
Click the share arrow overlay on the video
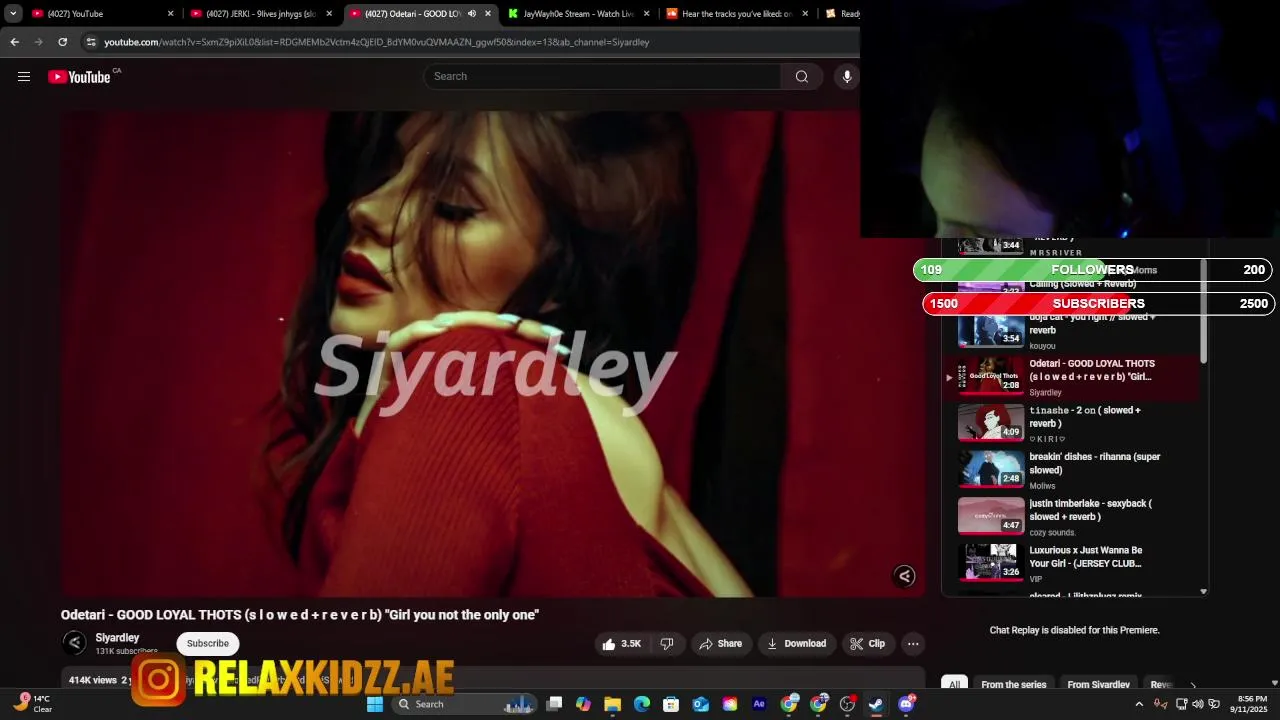coord(904,576)
